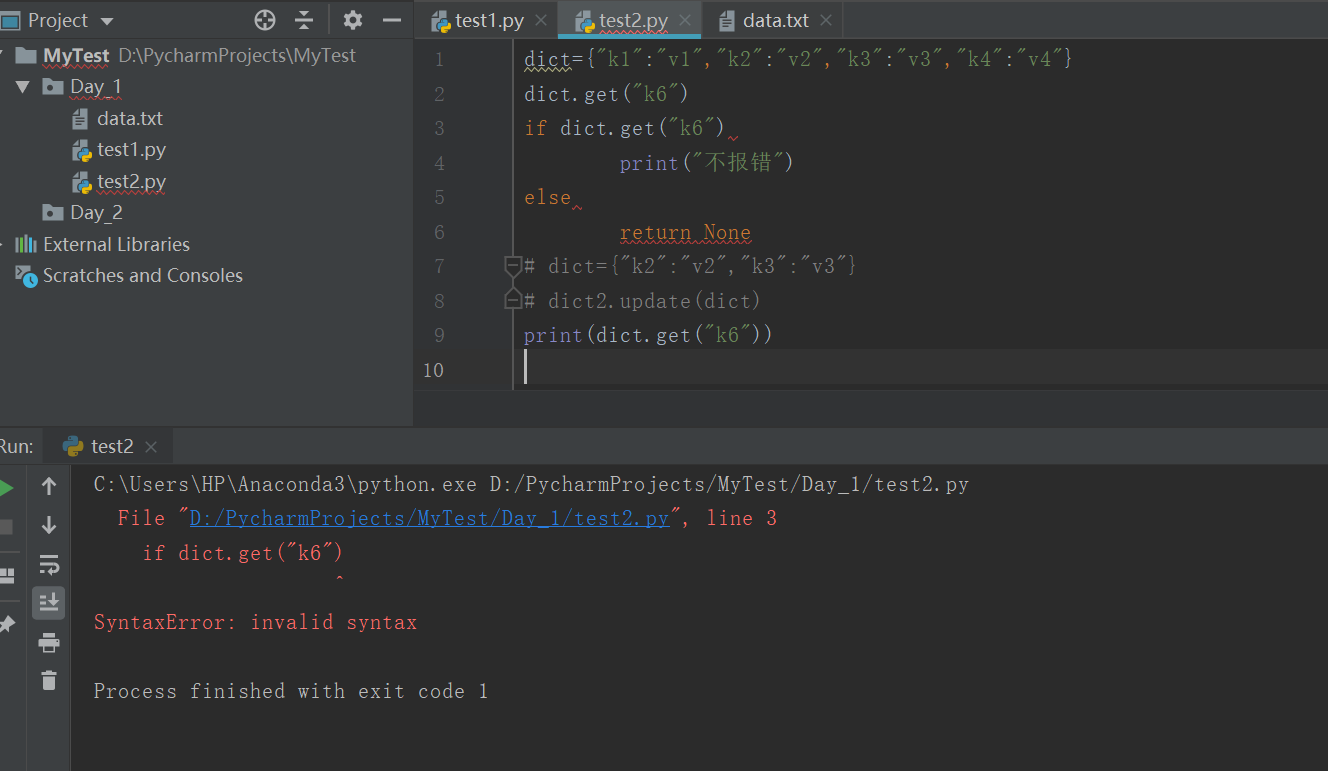The height and width of the screenshot is (771, 1328).
Task: Select test2.py in the Project tree
Action: click(132, 182)
